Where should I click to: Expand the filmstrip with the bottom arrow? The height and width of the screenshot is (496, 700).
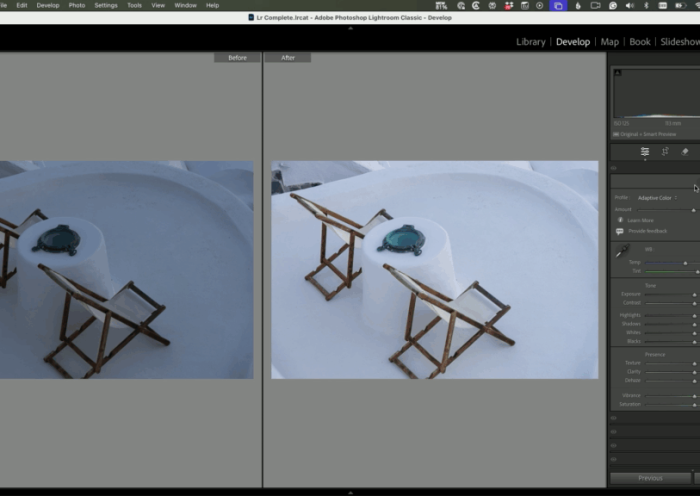[x=350, y=492]
